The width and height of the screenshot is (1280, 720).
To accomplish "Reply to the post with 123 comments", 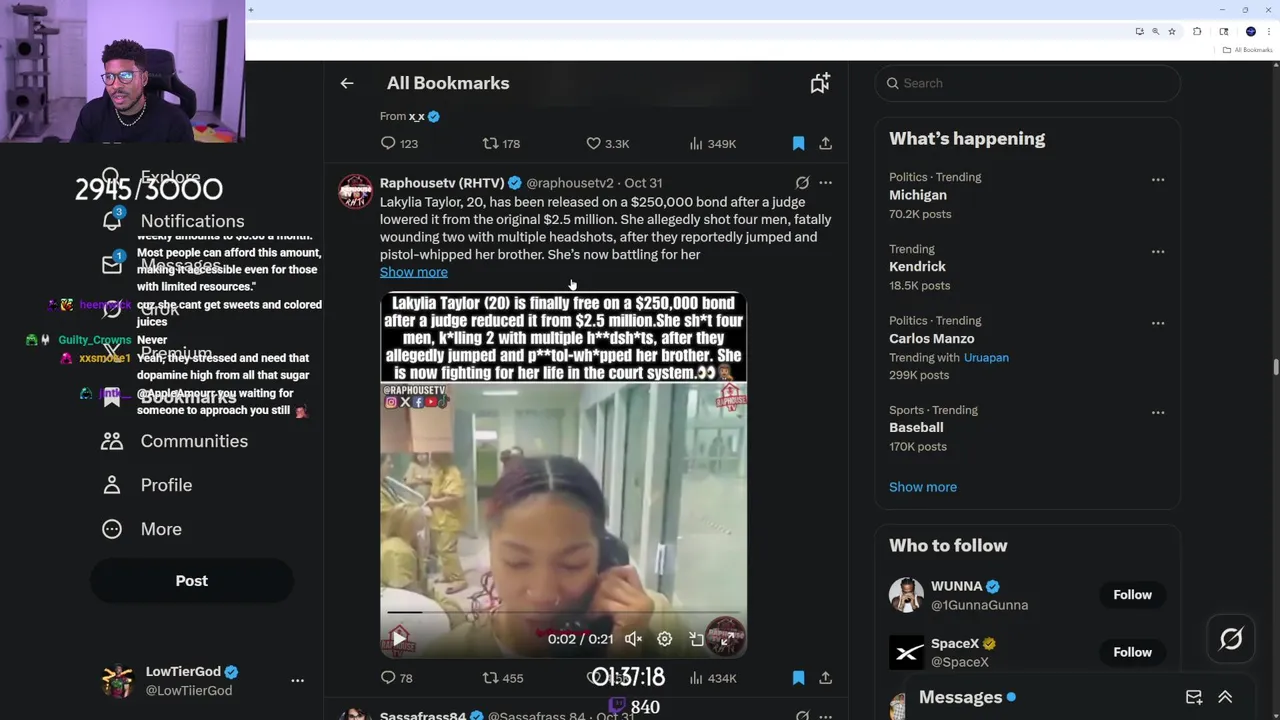I will pos(399,144).
